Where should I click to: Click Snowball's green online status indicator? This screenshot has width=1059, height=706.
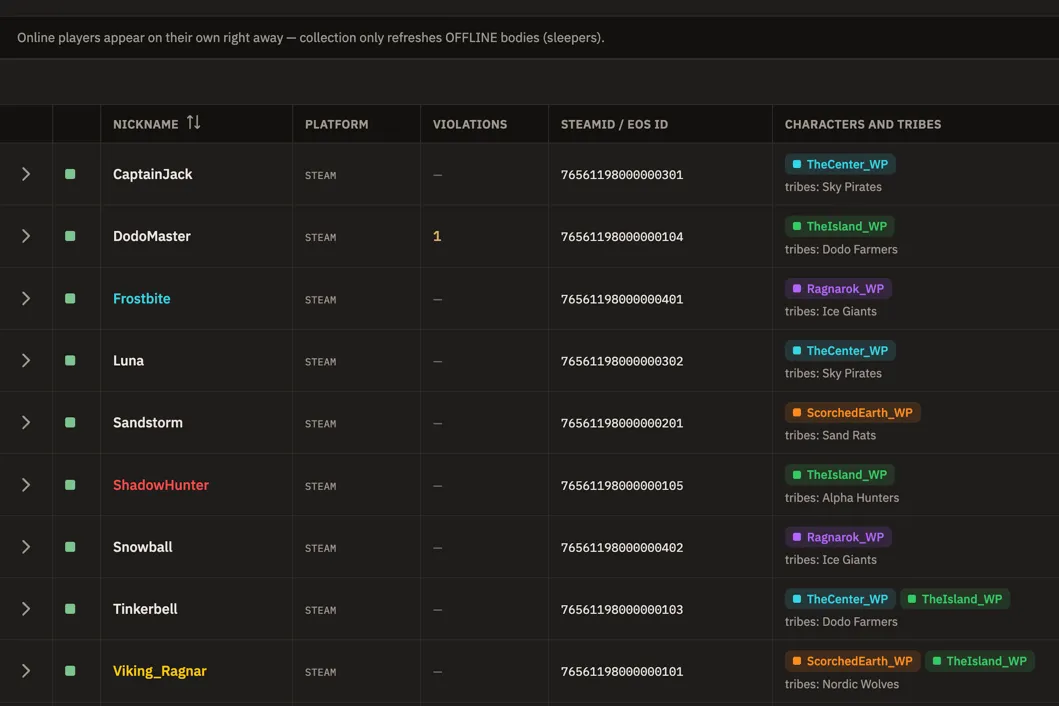coord(70,547)
